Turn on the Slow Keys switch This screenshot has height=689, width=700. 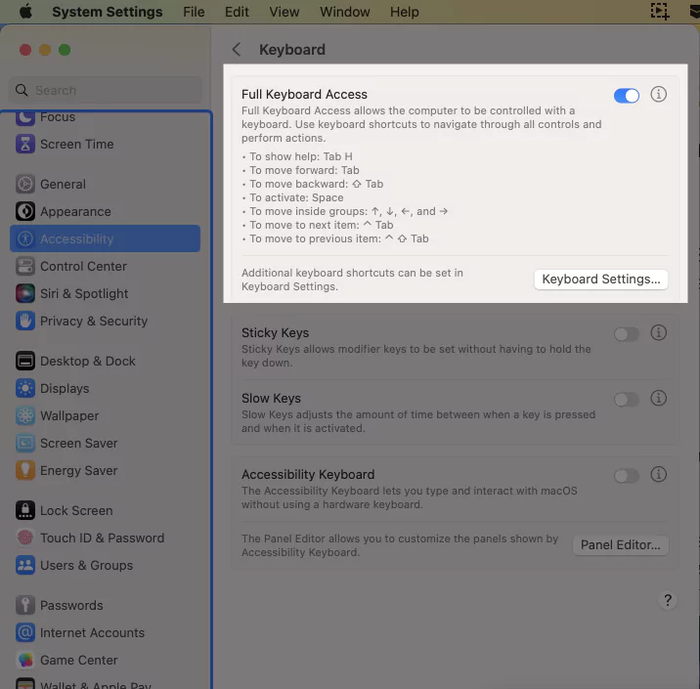click(626, 399)
